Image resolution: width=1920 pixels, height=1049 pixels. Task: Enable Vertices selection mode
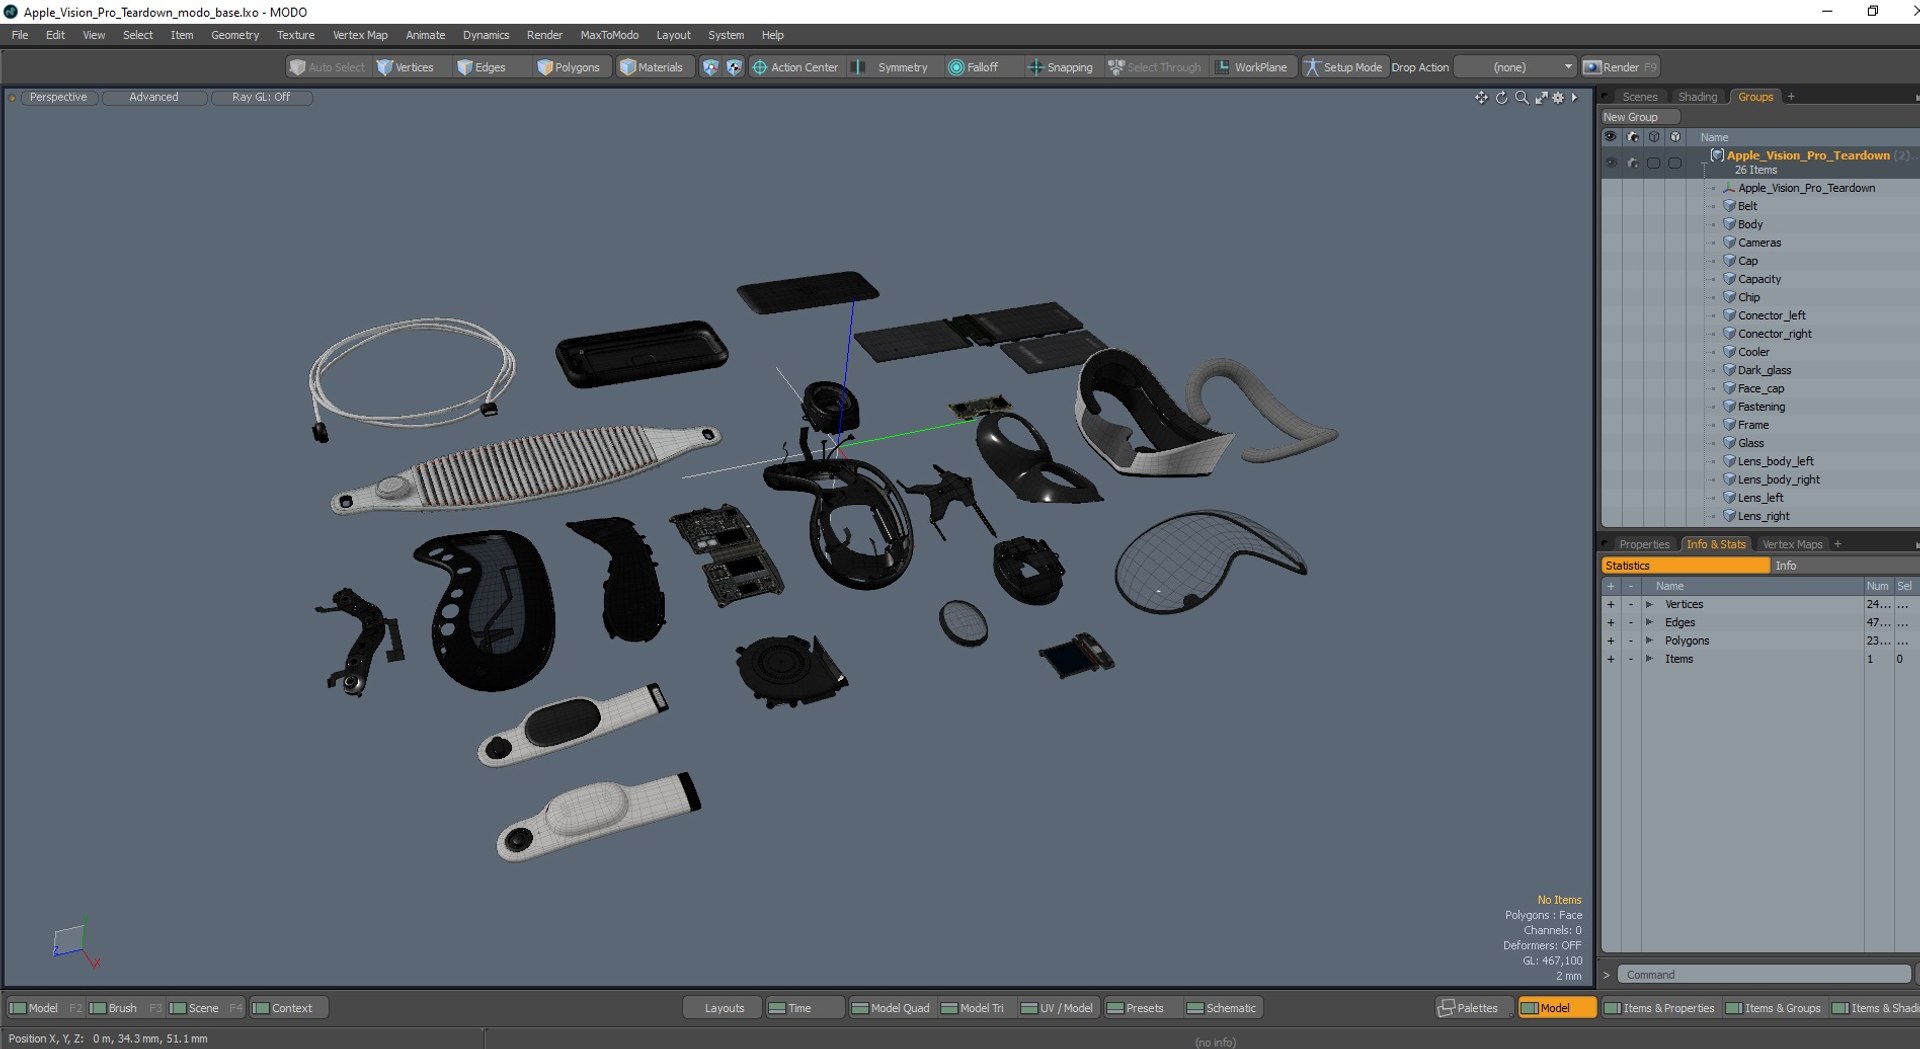click(405, 67)
